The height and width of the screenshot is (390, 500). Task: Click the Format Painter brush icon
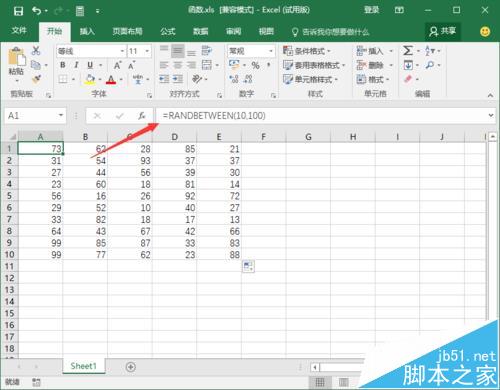(x=36, y=79)
